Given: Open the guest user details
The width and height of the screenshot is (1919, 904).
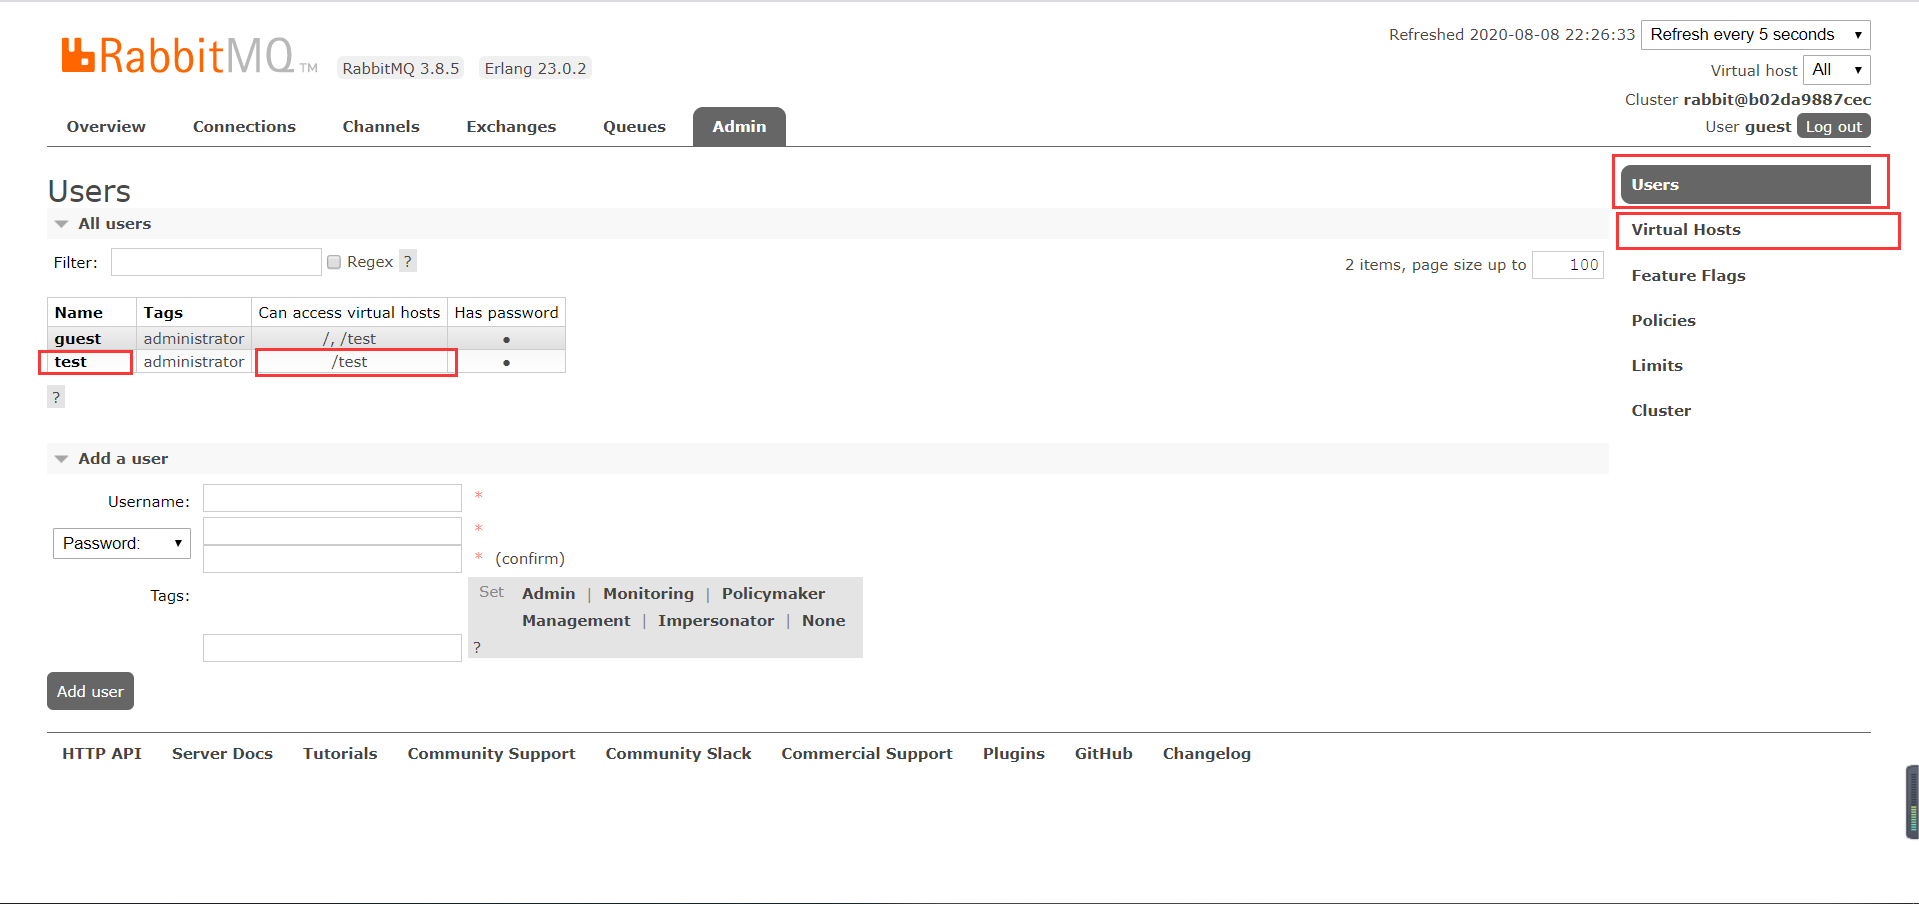Looking at the screenshot, I should (78, 339).
